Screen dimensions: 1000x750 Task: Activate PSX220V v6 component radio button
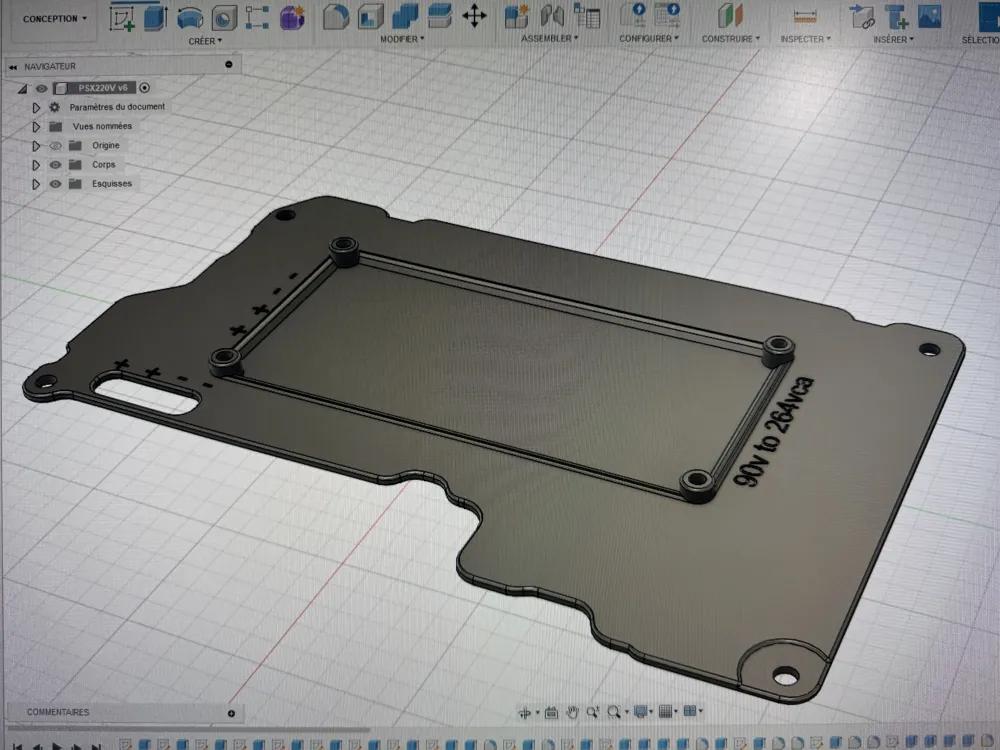pyautogui.click(x=145, y=88)
